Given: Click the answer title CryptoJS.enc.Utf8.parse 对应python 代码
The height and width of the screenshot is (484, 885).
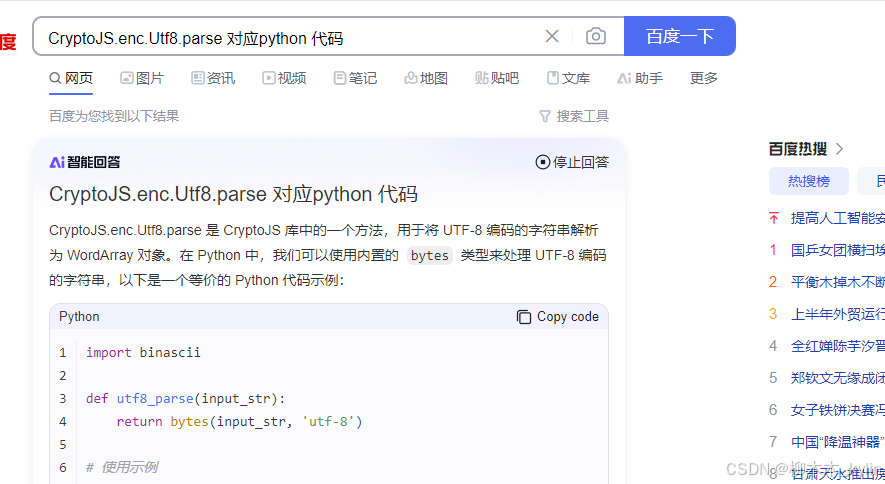Looking at the screenshot, I should point(233,195).
